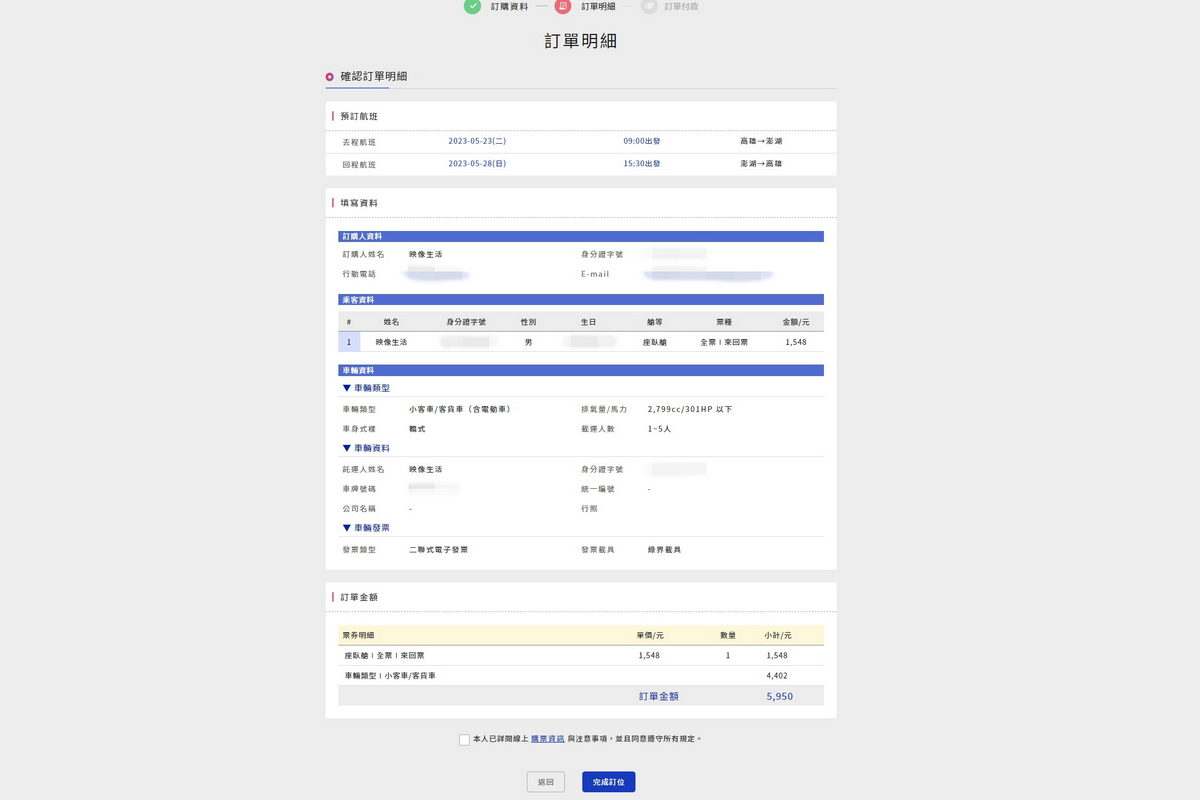Image resolution: width=1200 pixels, height=800 pixels.
Task: Collapse the 車輛類型 section triangle
Action: [347, 387]
